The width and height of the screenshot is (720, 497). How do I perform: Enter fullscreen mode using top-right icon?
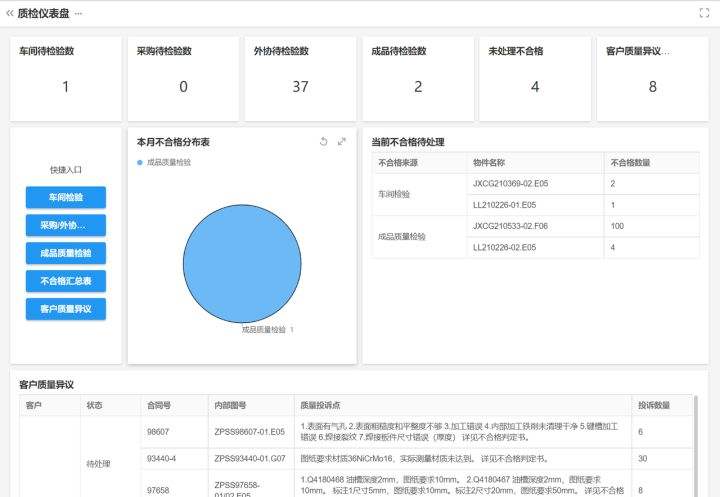tap(704, 13)
